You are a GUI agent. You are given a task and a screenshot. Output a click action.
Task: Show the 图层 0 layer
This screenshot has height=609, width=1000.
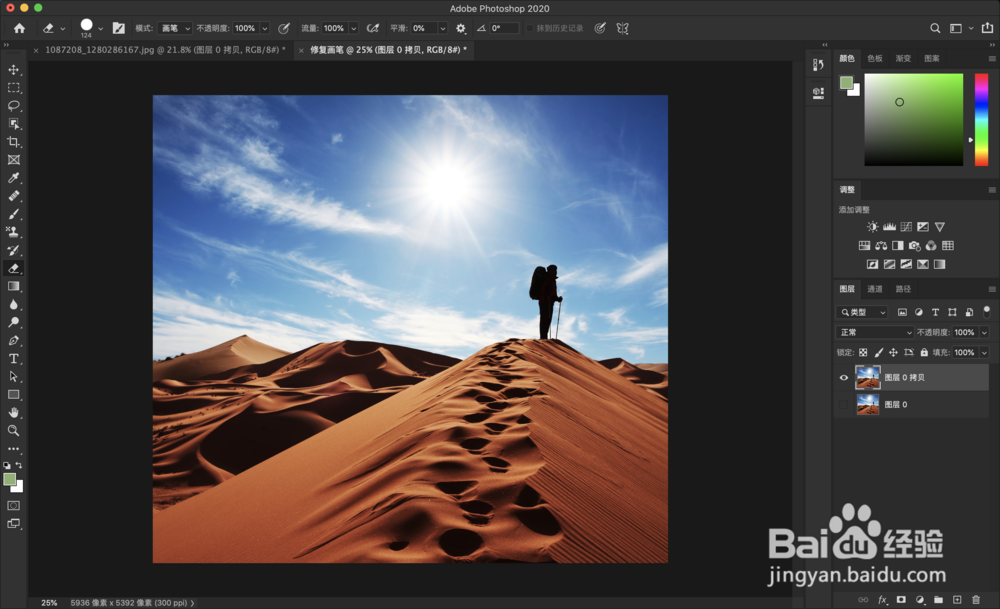point(844,404)
